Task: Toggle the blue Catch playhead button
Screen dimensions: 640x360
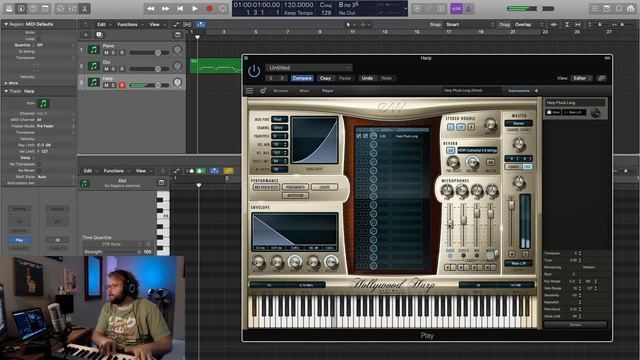Action: click(200, 24)
